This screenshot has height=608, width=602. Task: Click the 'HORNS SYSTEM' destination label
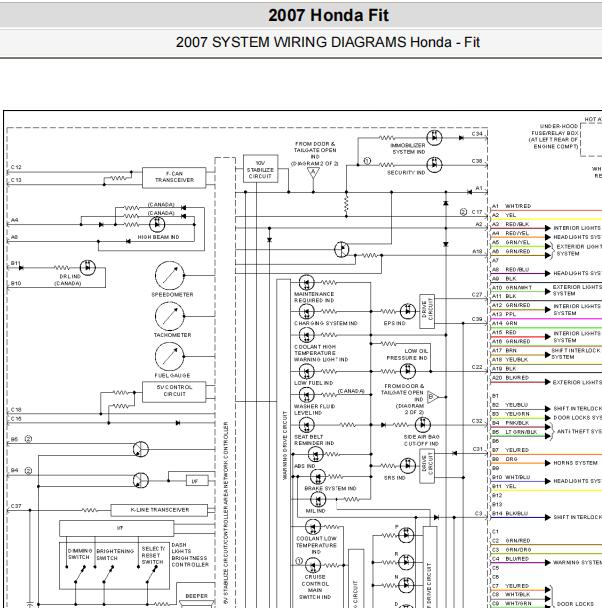click(x=575, y=463)
